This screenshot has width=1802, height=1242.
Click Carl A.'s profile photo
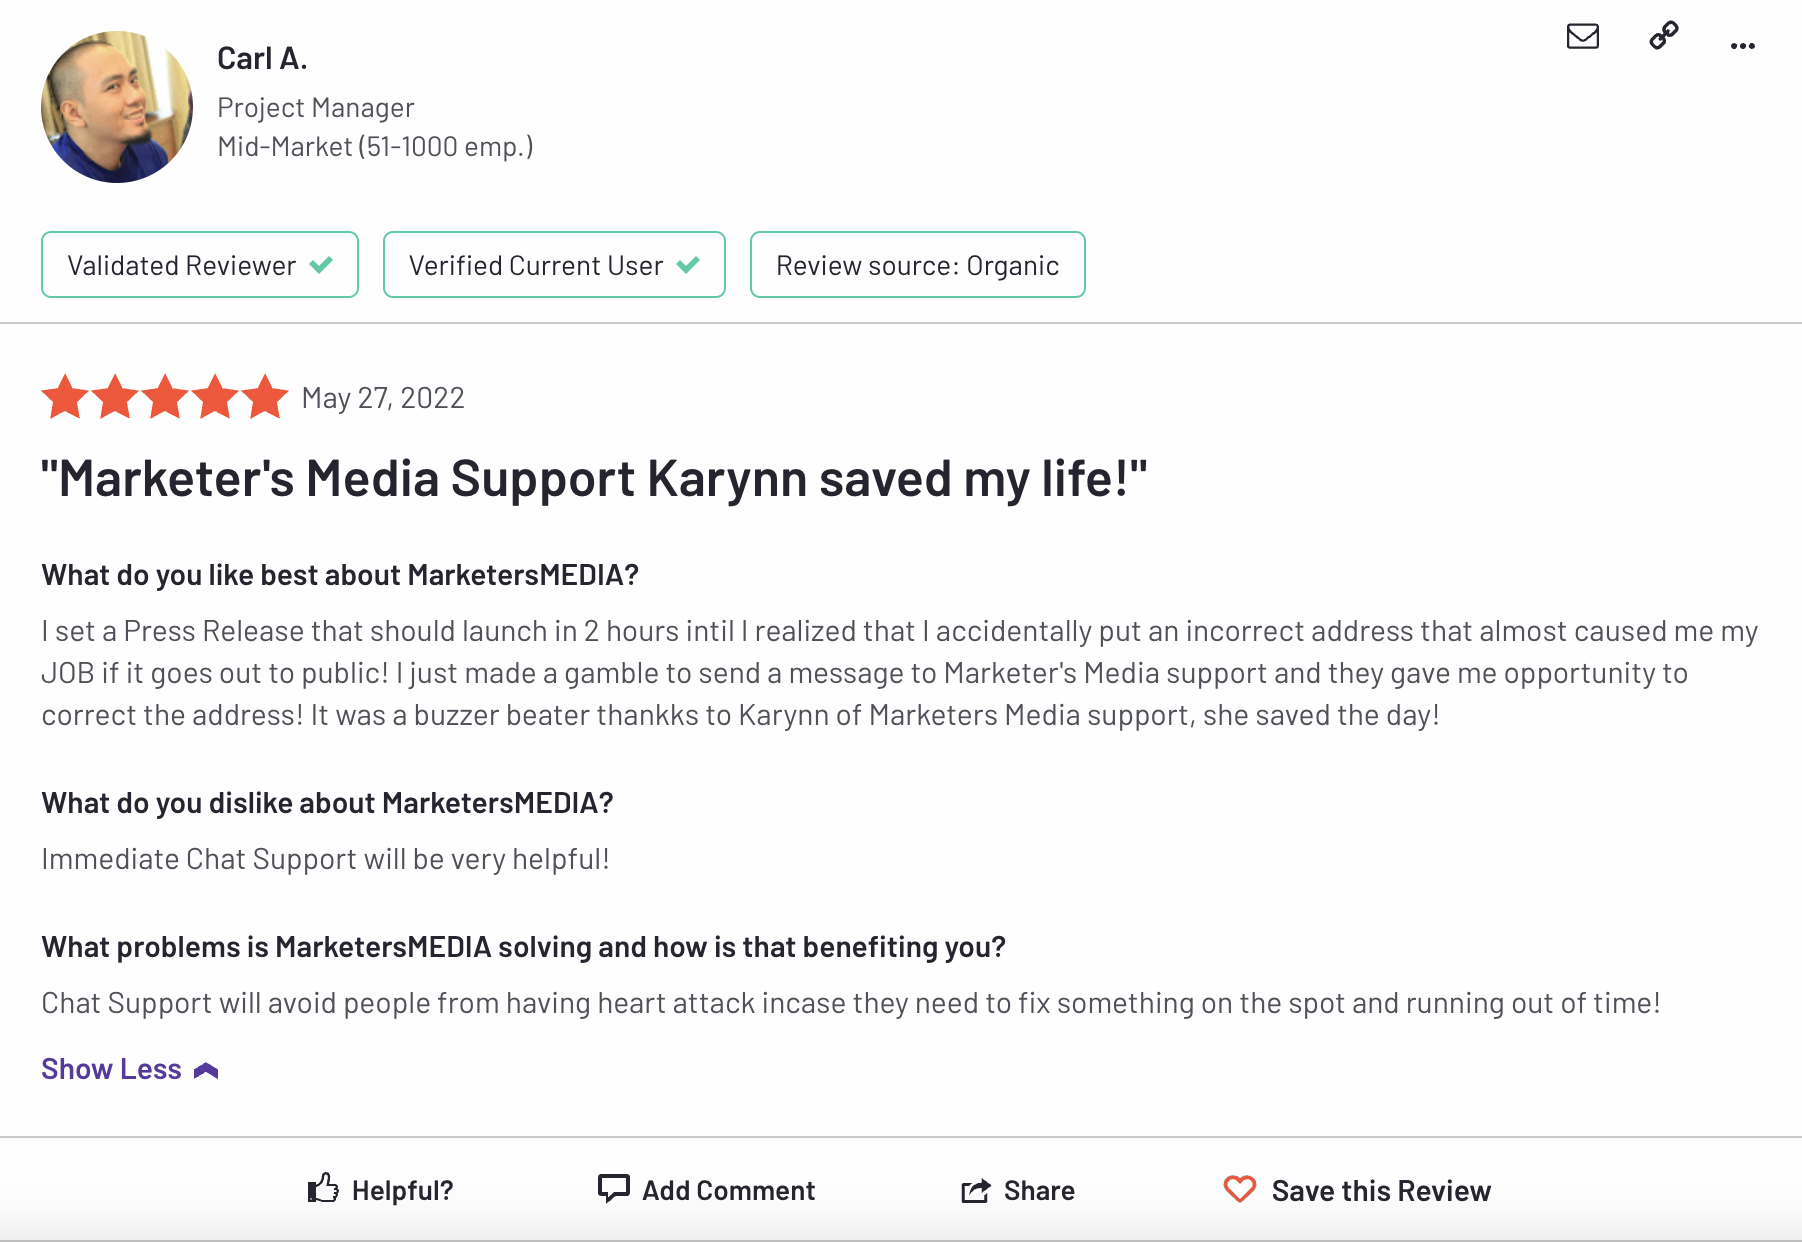coord(117,107)
